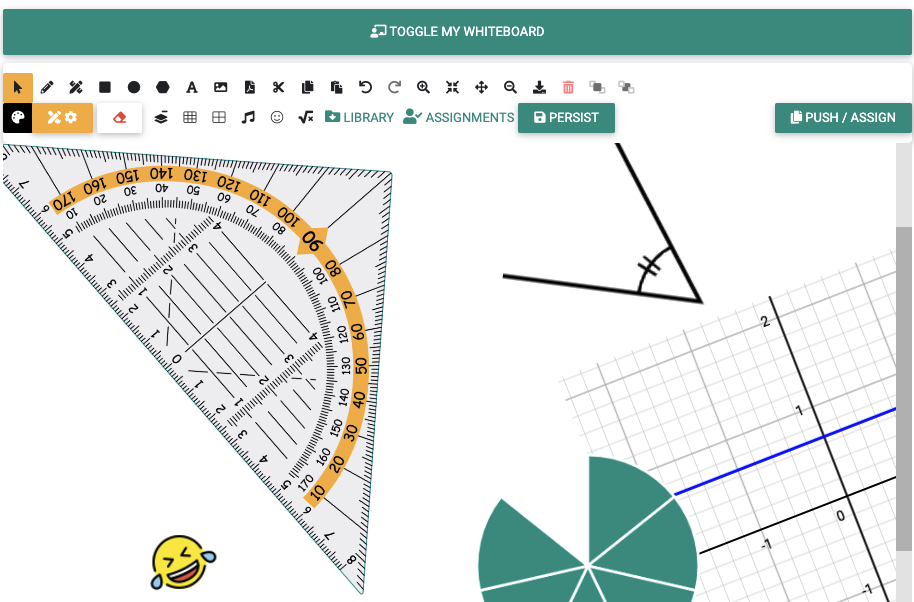Undo the last action
This screenshot has height=602, width=914.
coord(365,87)
